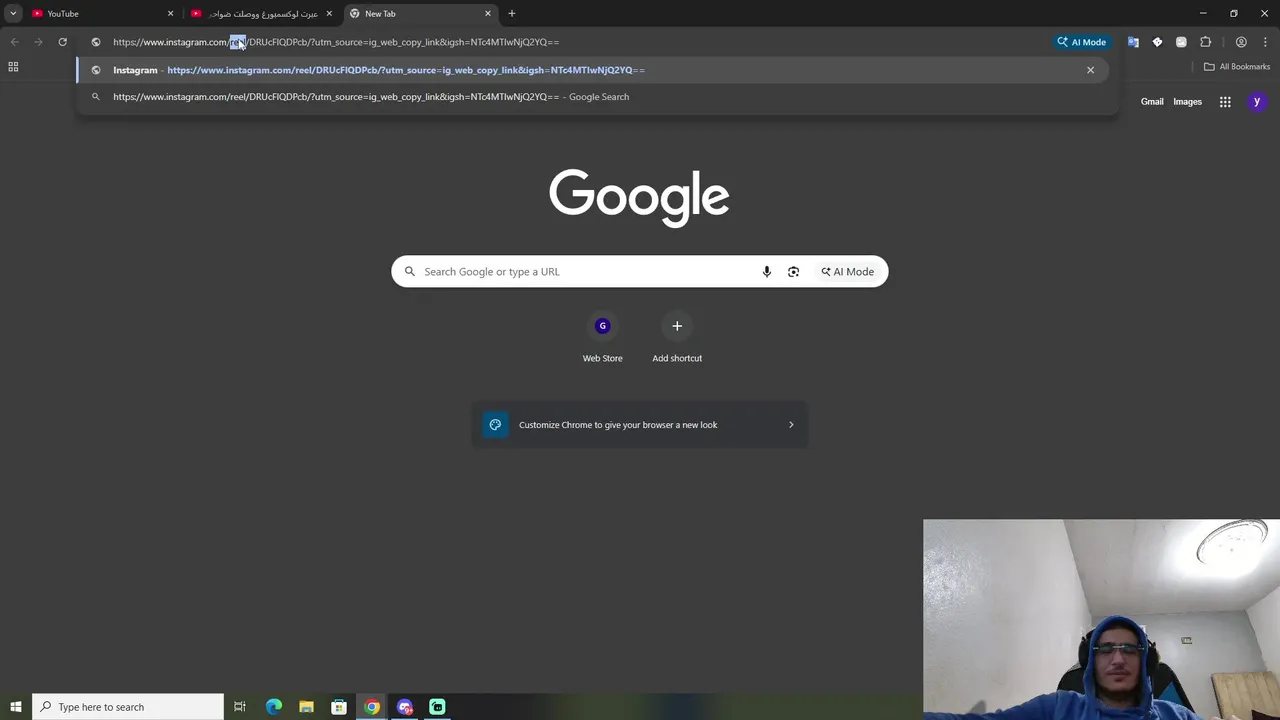Open Task View from the taskbar
The width and height of the screenshot is (1280, 720).
240,707
